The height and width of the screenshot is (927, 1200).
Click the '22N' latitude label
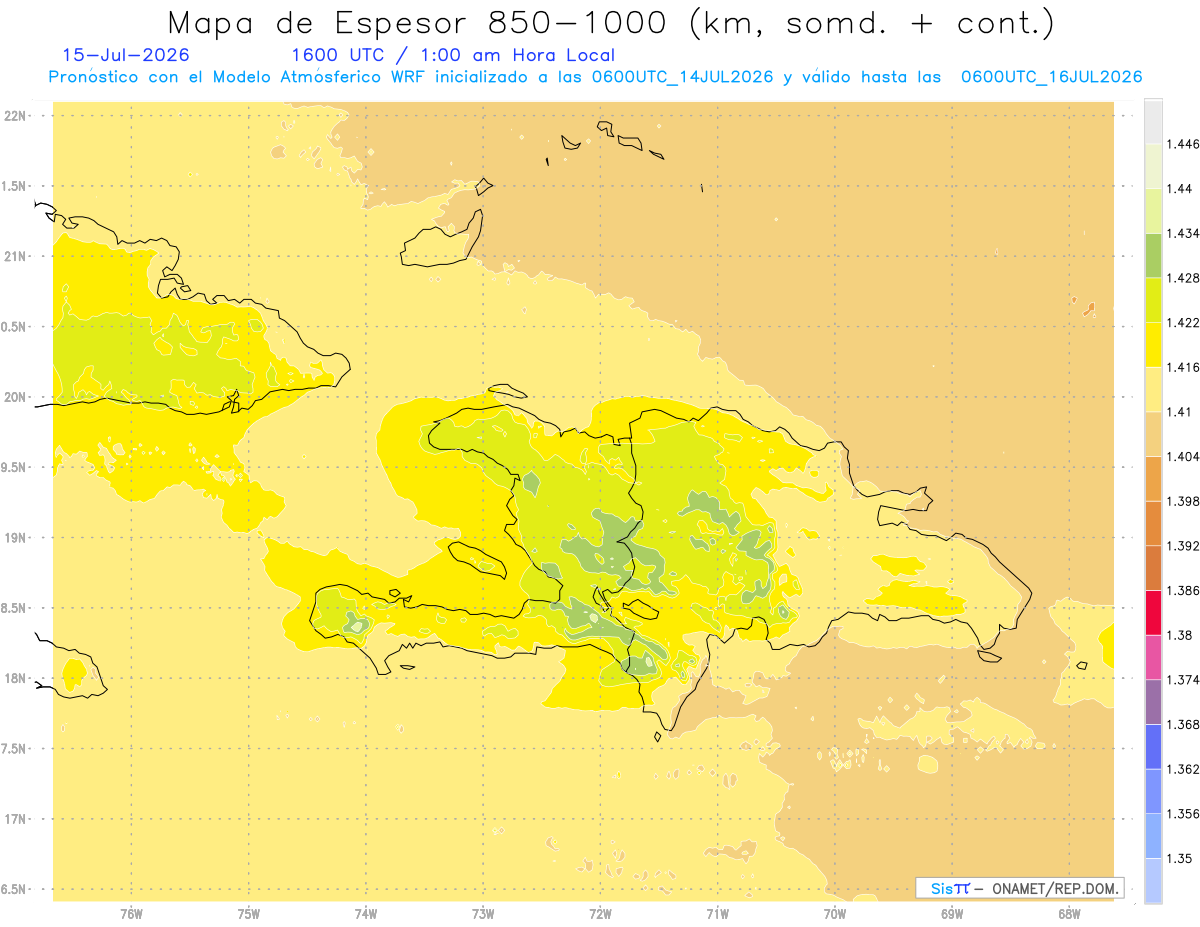click(14, 115)
